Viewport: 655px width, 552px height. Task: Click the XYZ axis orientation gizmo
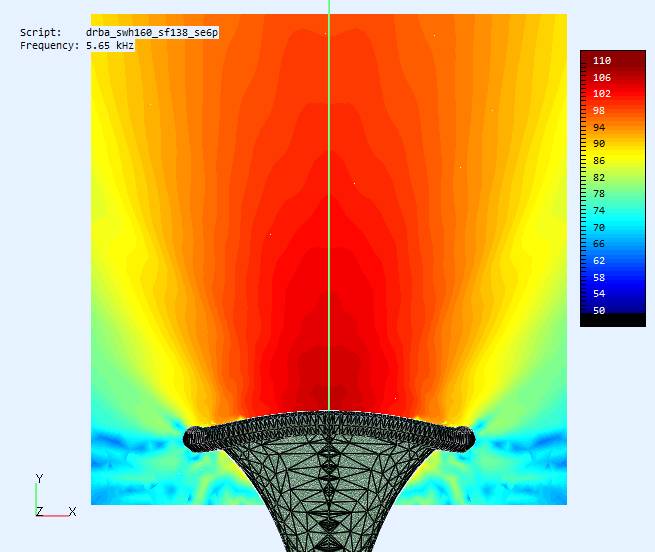point(55,496)
